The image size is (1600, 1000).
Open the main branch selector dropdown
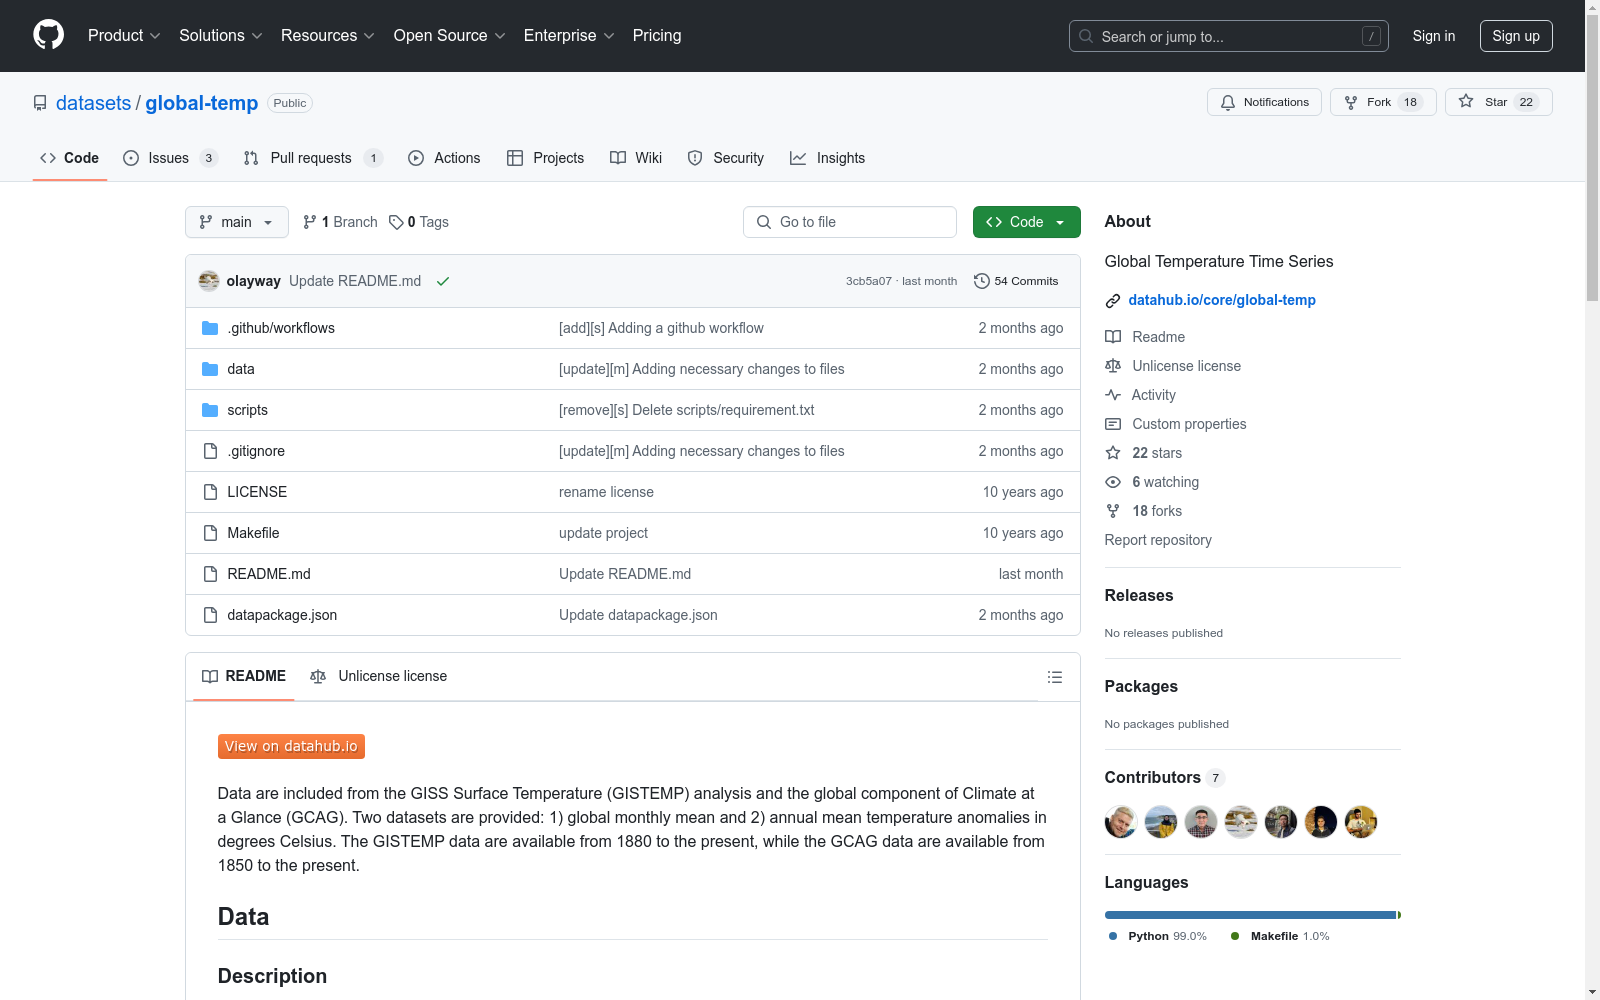237,222
